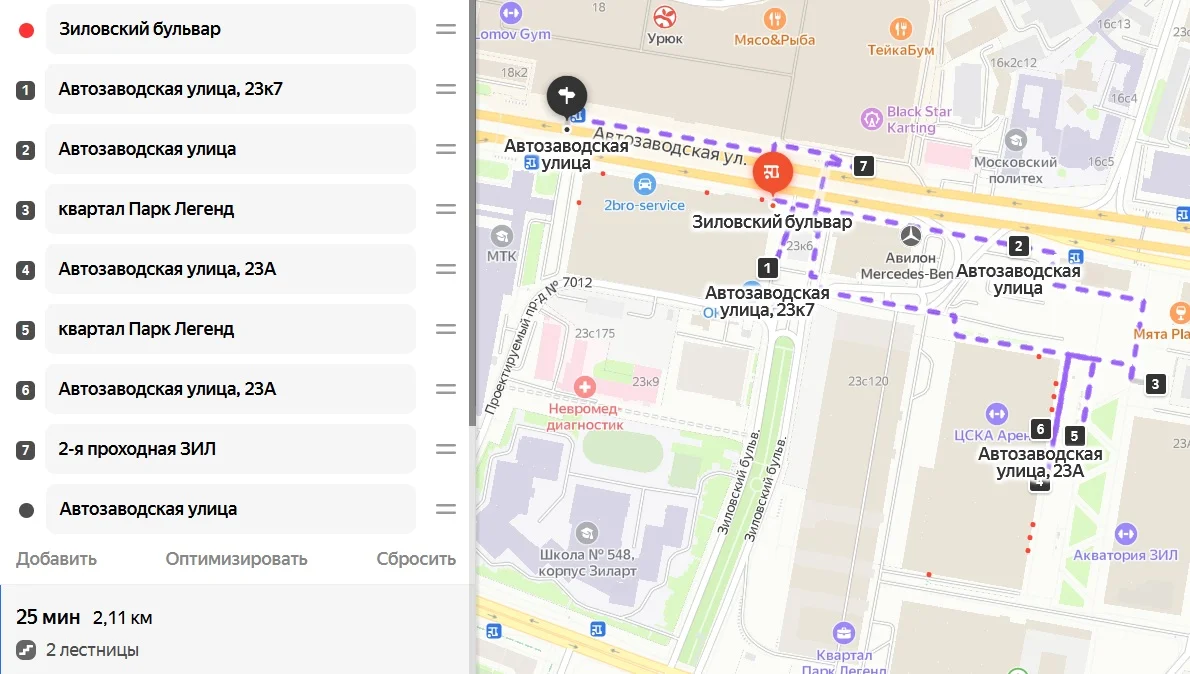
Task: Open the ТейкаБум restaurant marker
Action: point(900,29)
